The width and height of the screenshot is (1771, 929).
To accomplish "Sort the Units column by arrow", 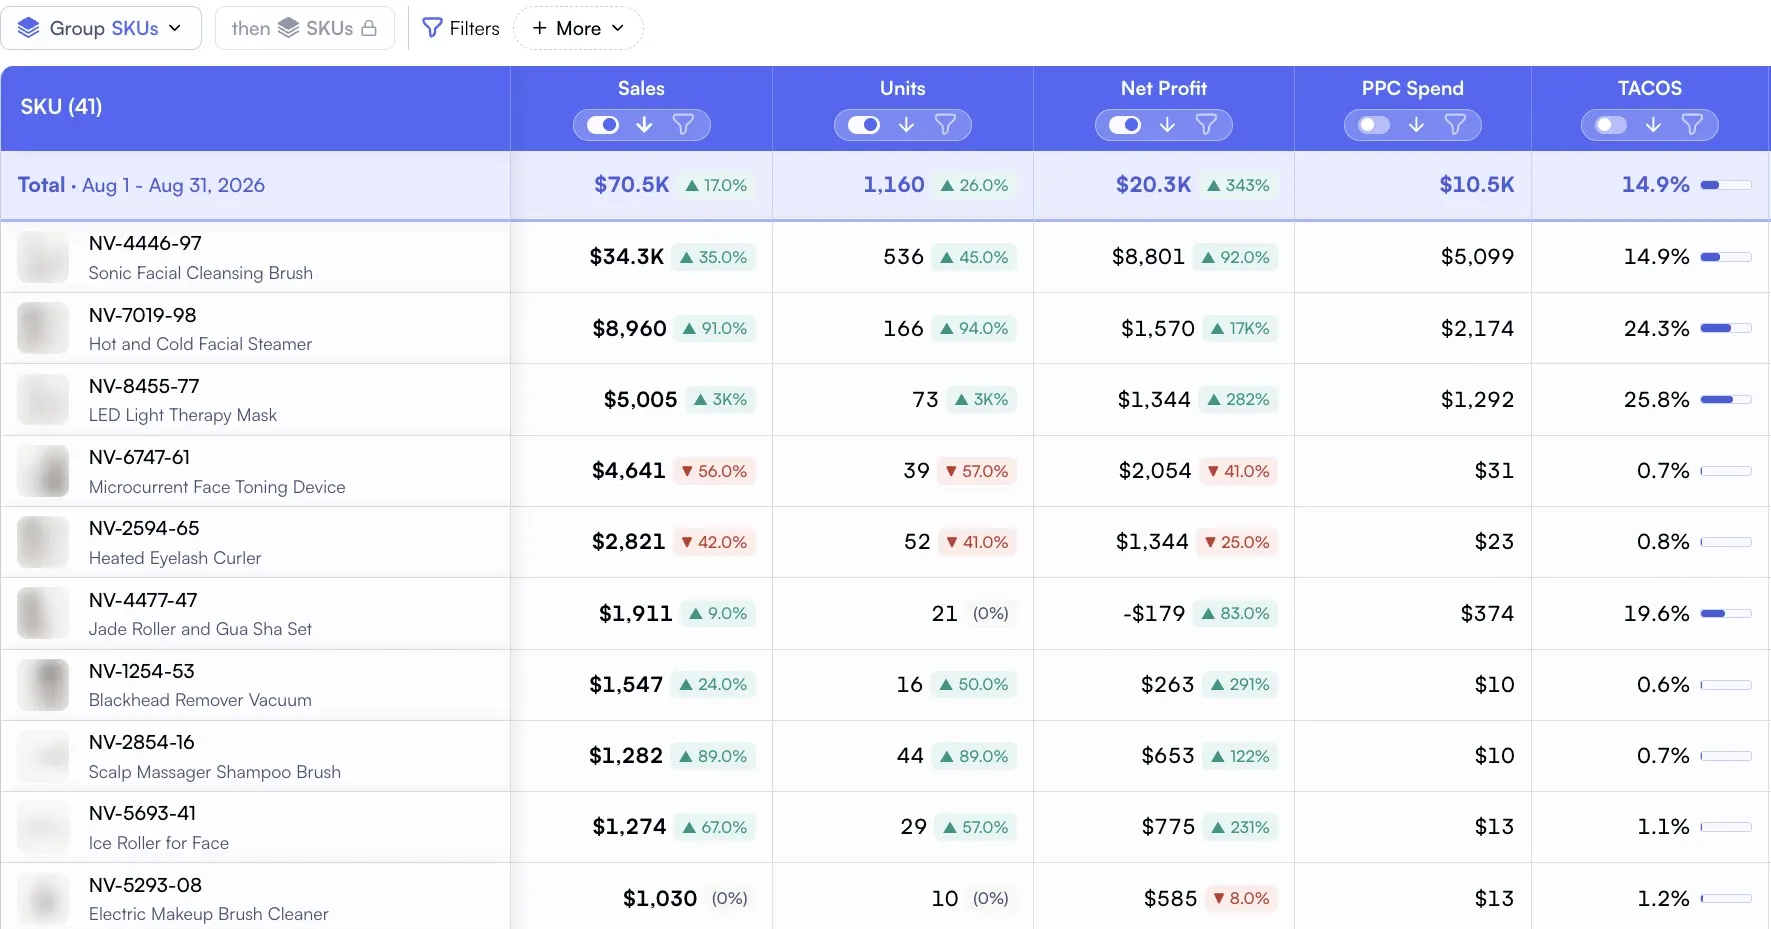I will click(x=906, y=125).
